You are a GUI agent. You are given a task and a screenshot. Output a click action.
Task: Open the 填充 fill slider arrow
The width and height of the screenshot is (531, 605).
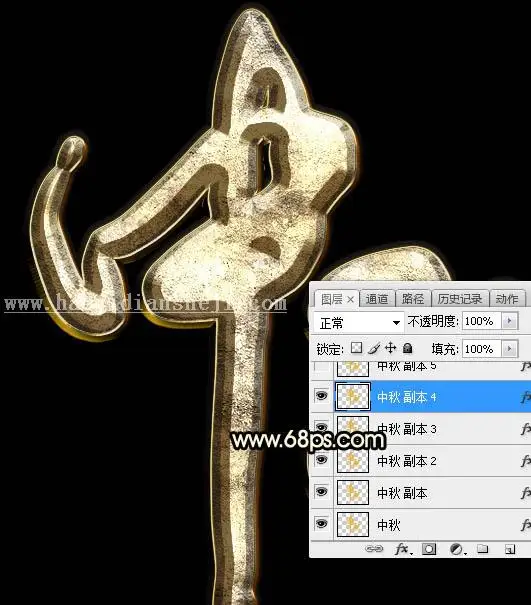(x=509, y=349)
